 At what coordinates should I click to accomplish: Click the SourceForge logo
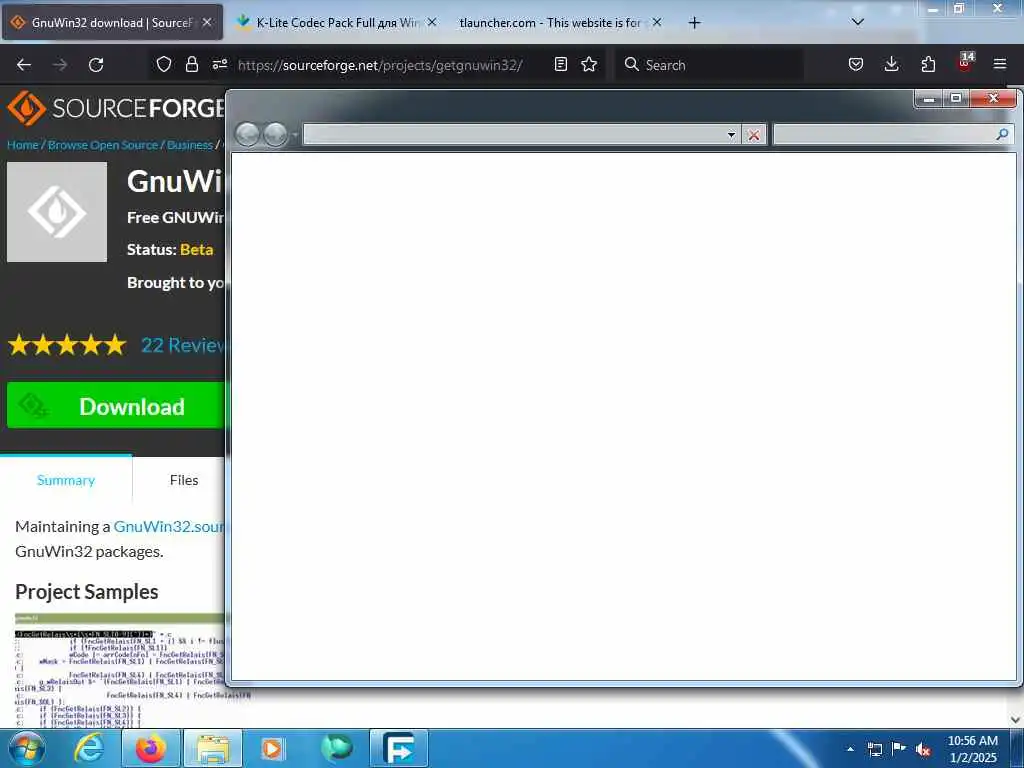[115, 108]
